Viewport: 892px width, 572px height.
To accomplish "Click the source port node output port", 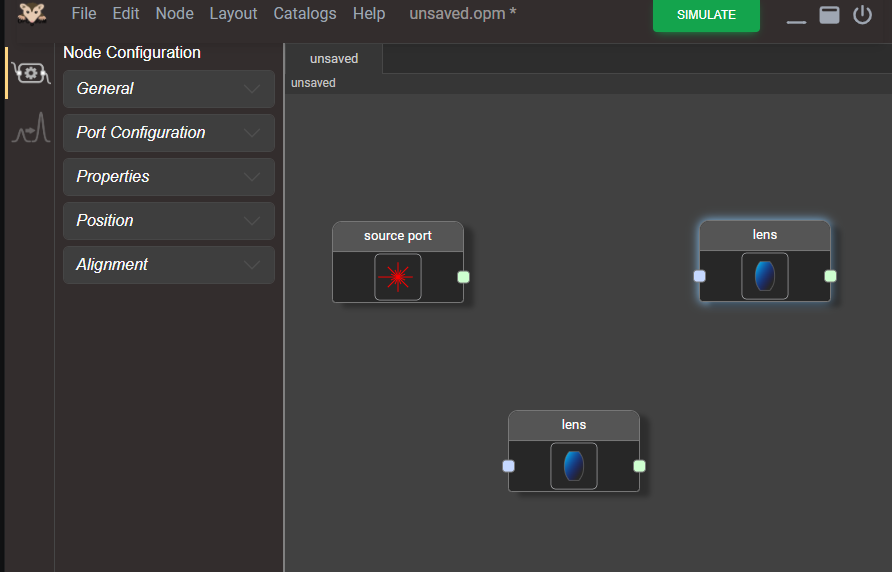I will pos(464,277).
